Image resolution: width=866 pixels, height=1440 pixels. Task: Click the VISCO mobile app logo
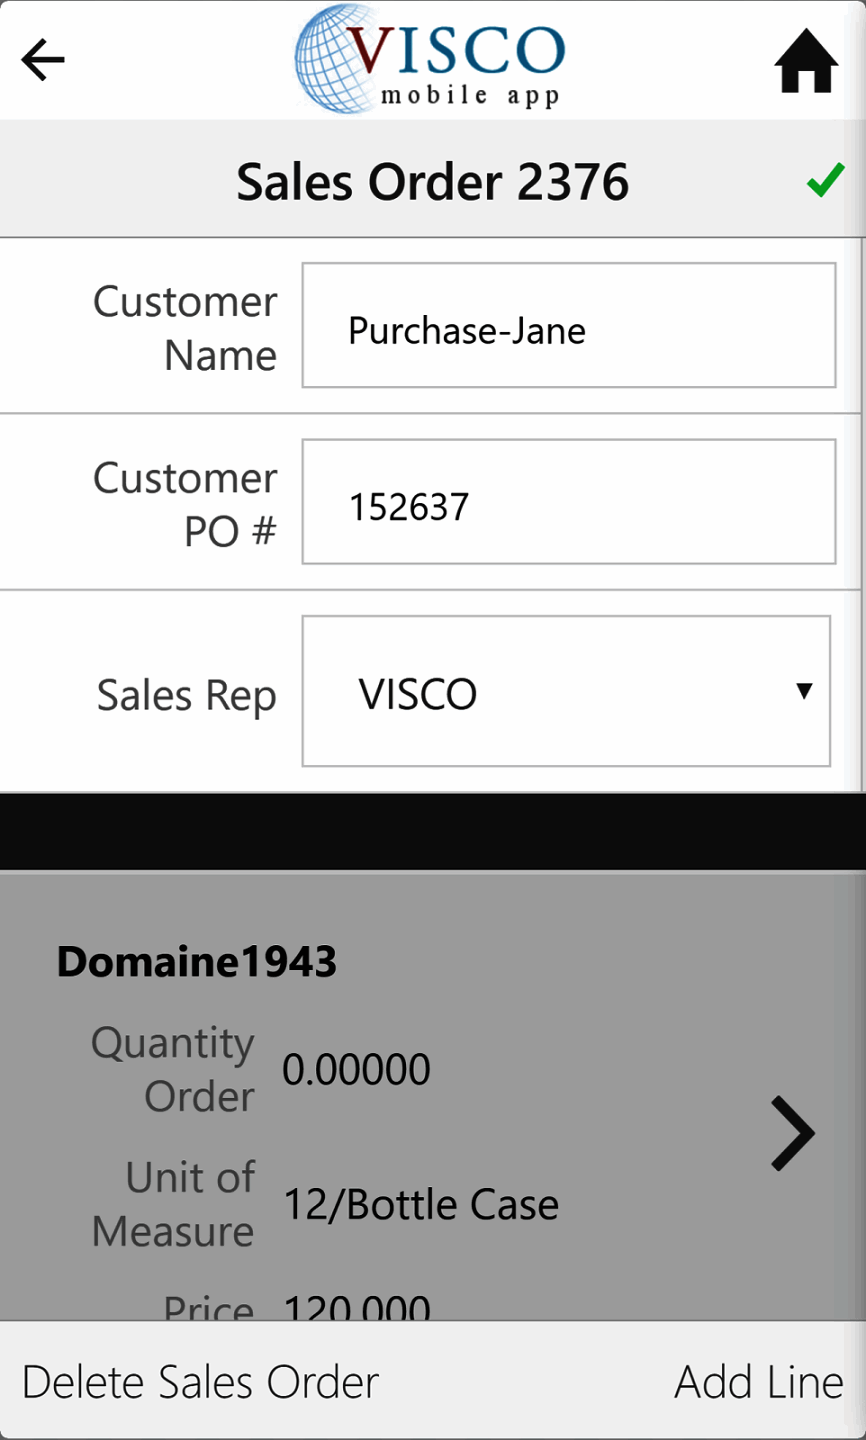click(431, 59)
